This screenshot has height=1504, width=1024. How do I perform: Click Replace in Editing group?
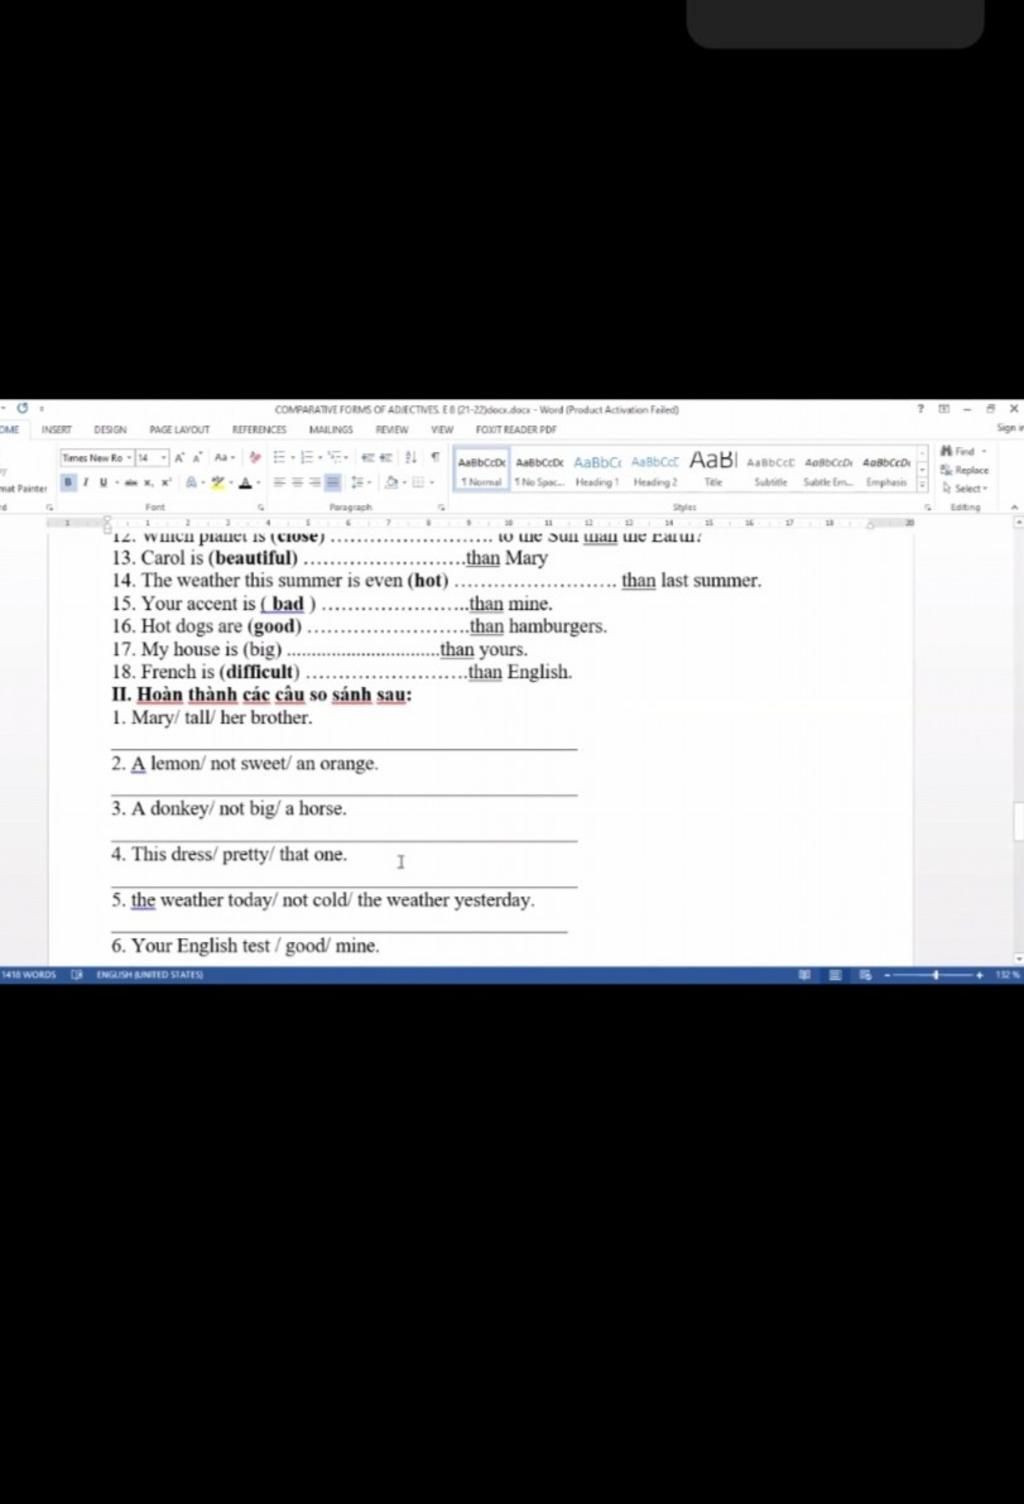[965, 470]
